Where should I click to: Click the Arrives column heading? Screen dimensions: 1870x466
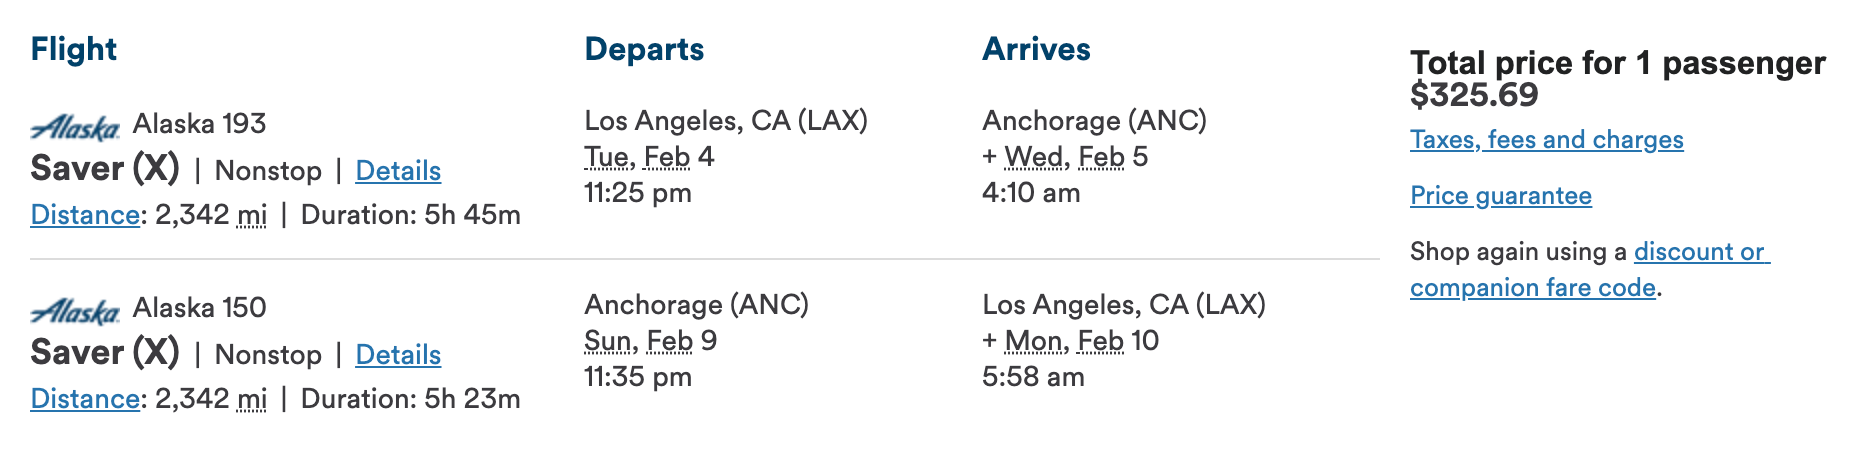pyautogui.click(x=1036, y=49)
